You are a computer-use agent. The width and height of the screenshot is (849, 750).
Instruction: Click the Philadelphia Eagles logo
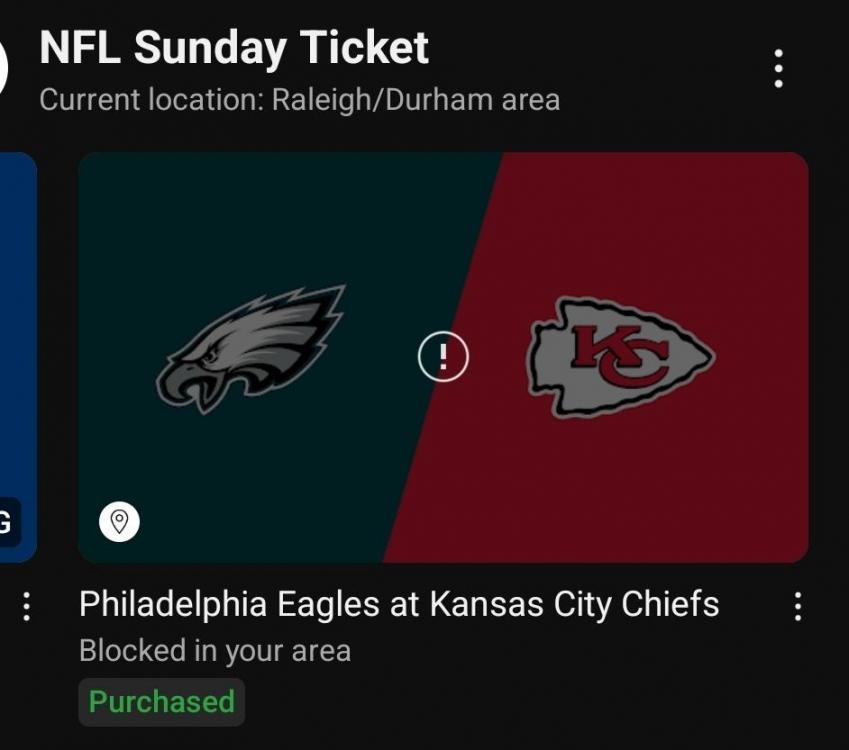pyautogui.click(x=250, y=347)
